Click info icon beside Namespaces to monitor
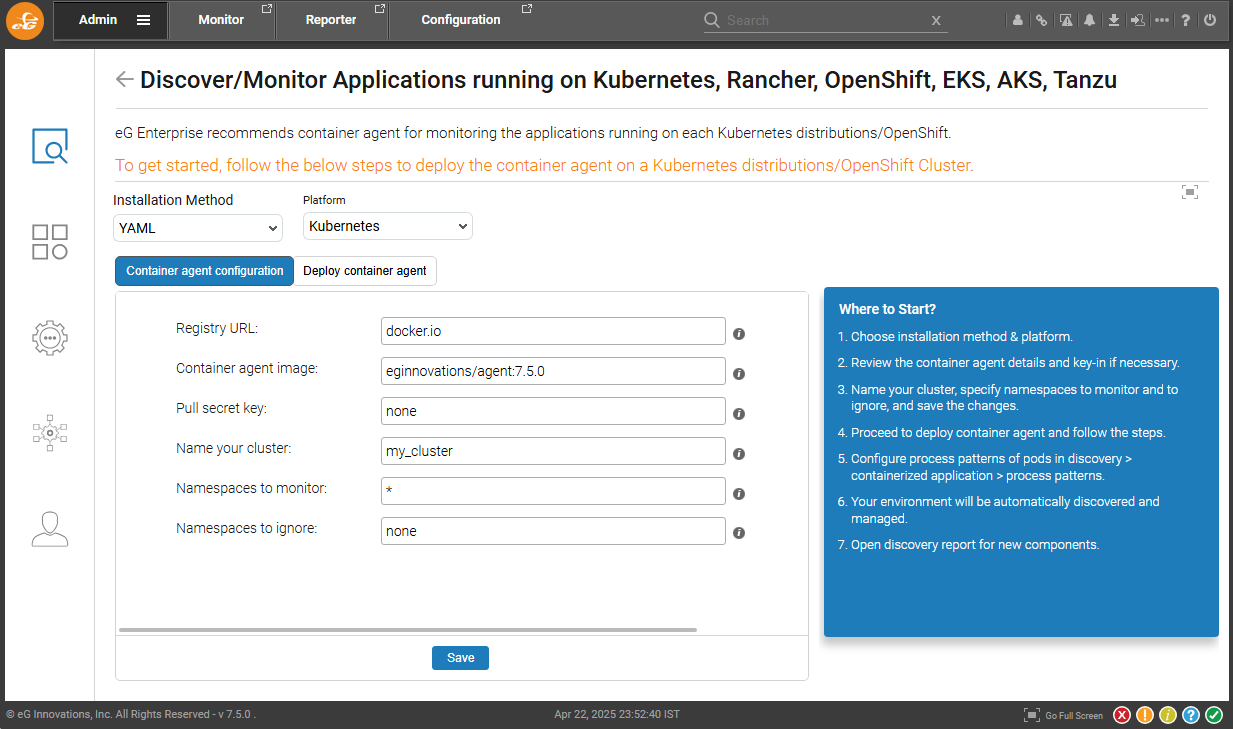 click(739, 494)
